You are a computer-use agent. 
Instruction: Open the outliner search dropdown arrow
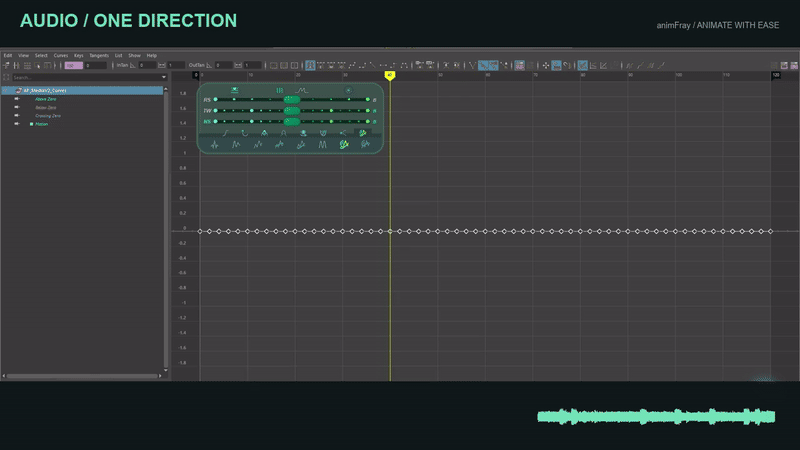tap(164, 78)
